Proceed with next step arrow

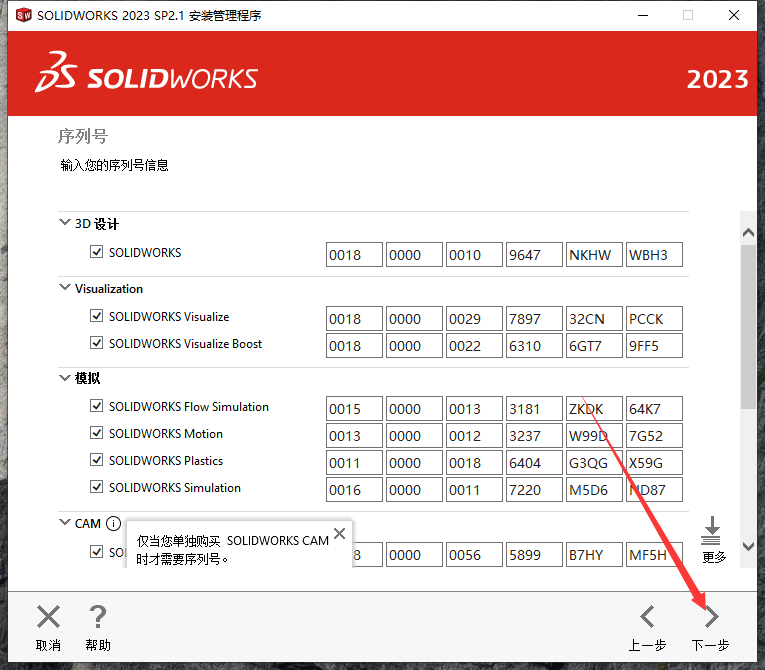pos(711,616)
